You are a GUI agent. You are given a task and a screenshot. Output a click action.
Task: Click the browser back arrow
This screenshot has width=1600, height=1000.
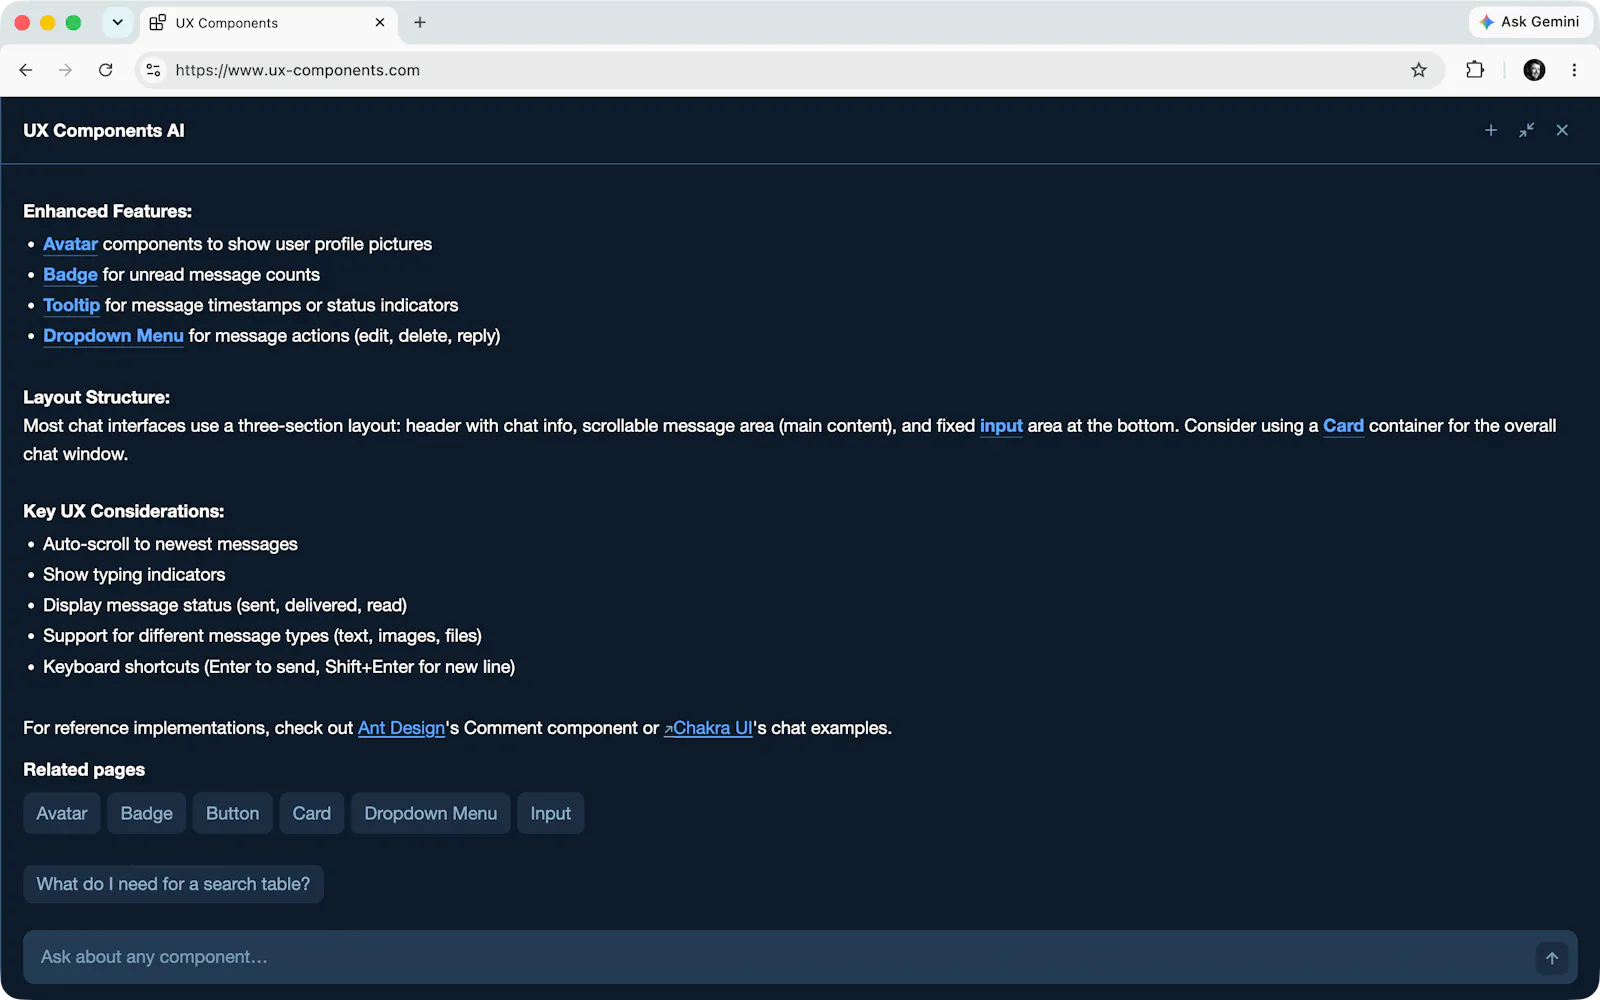[26, 70]
